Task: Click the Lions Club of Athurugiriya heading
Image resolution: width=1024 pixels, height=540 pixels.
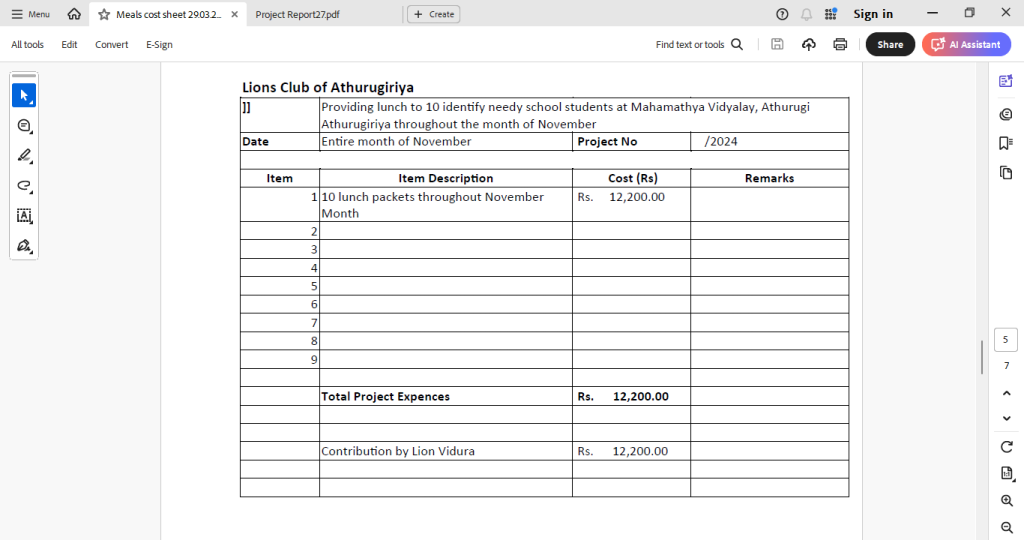Action: (328, 87)
